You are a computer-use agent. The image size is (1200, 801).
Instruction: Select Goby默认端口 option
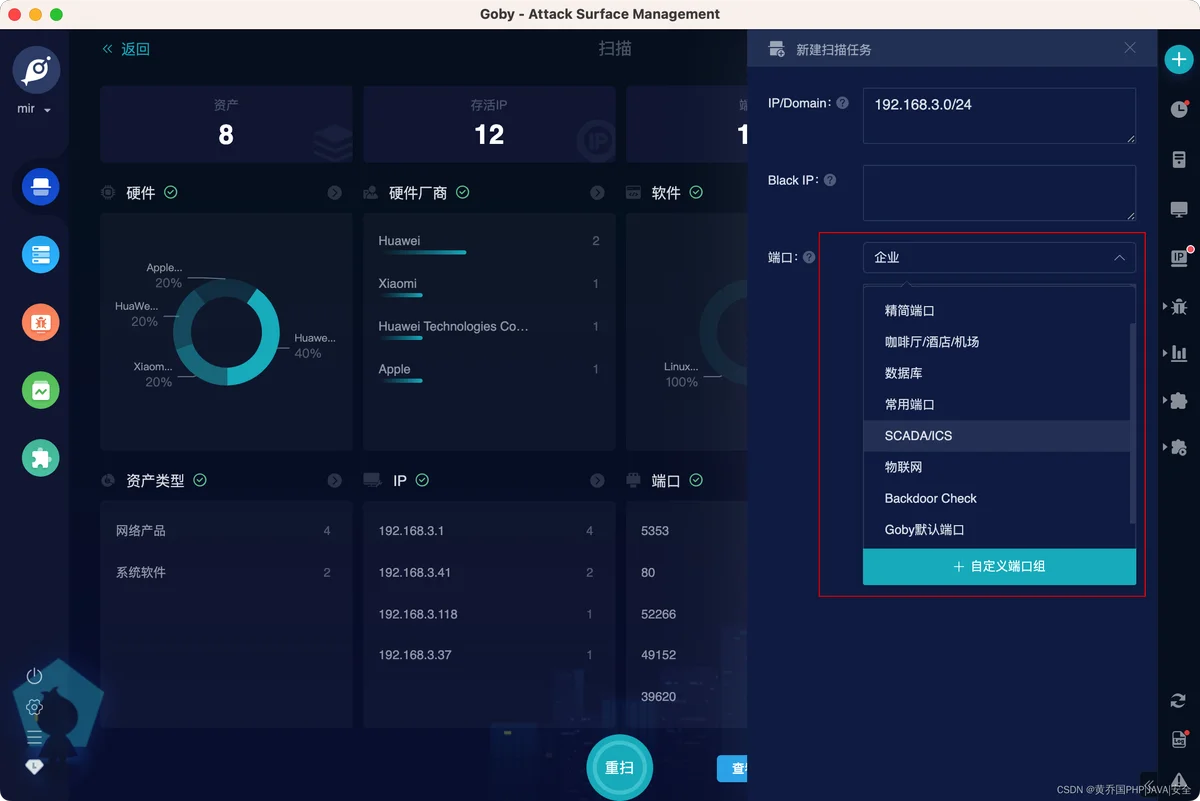tap(996, 529)
